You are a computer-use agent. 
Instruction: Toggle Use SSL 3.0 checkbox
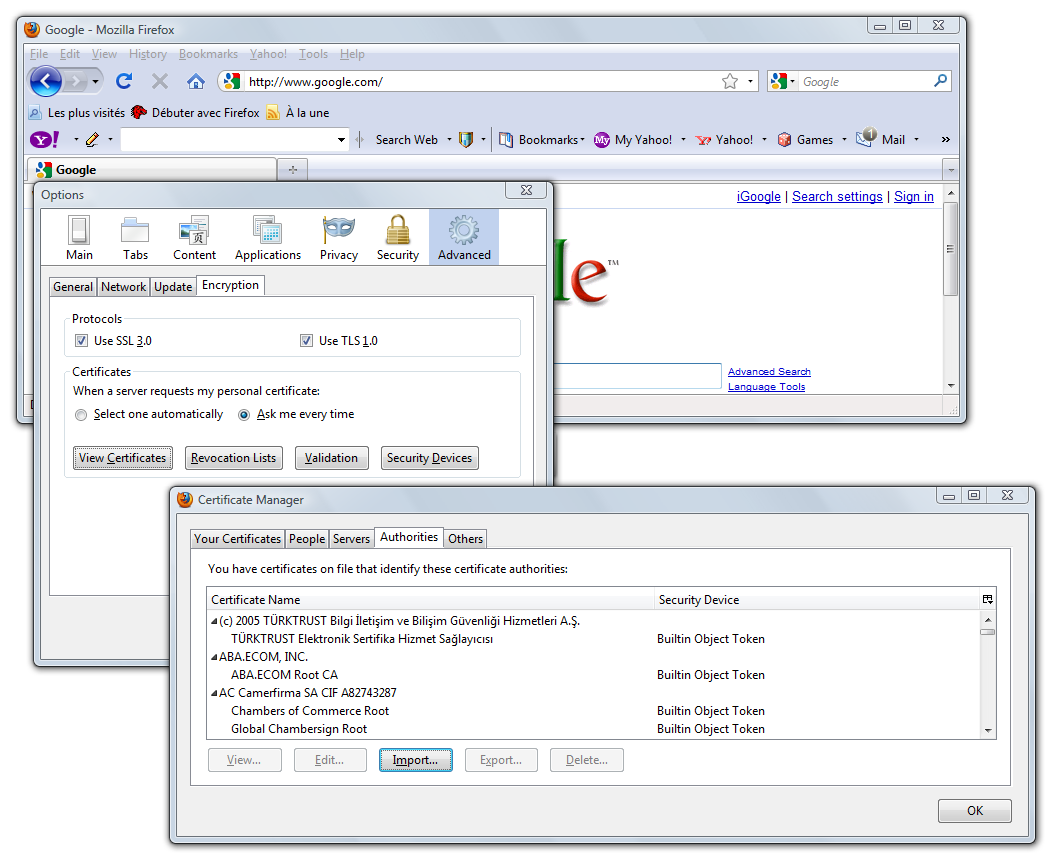coord(81,341)
